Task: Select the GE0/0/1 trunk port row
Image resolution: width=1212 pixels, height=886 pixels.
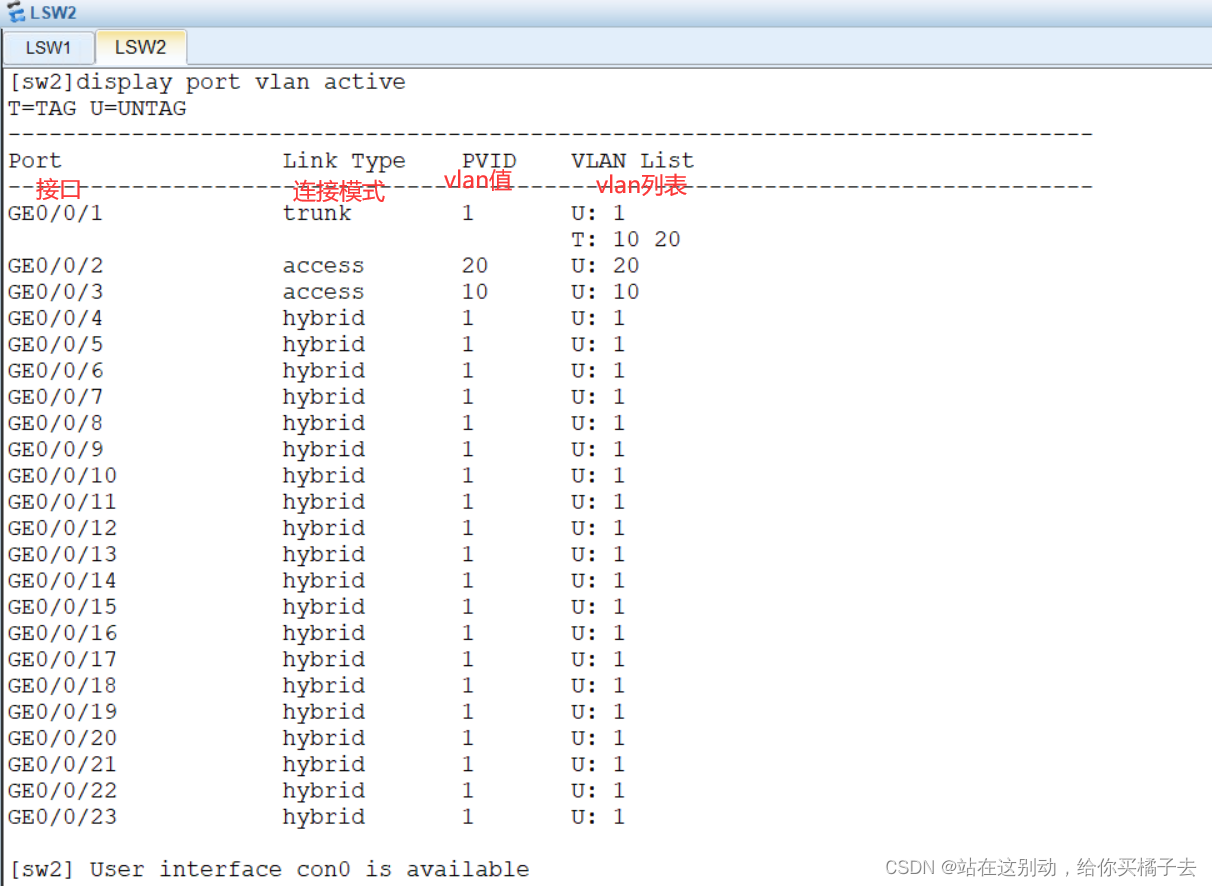Action: tap(300, 213)
